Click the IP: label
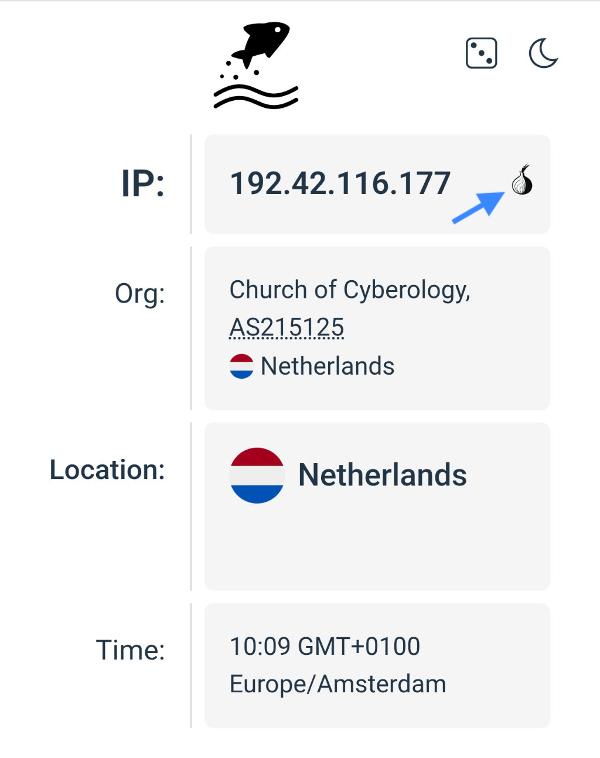This screenshot has width=600, height=758. (142, 184)
